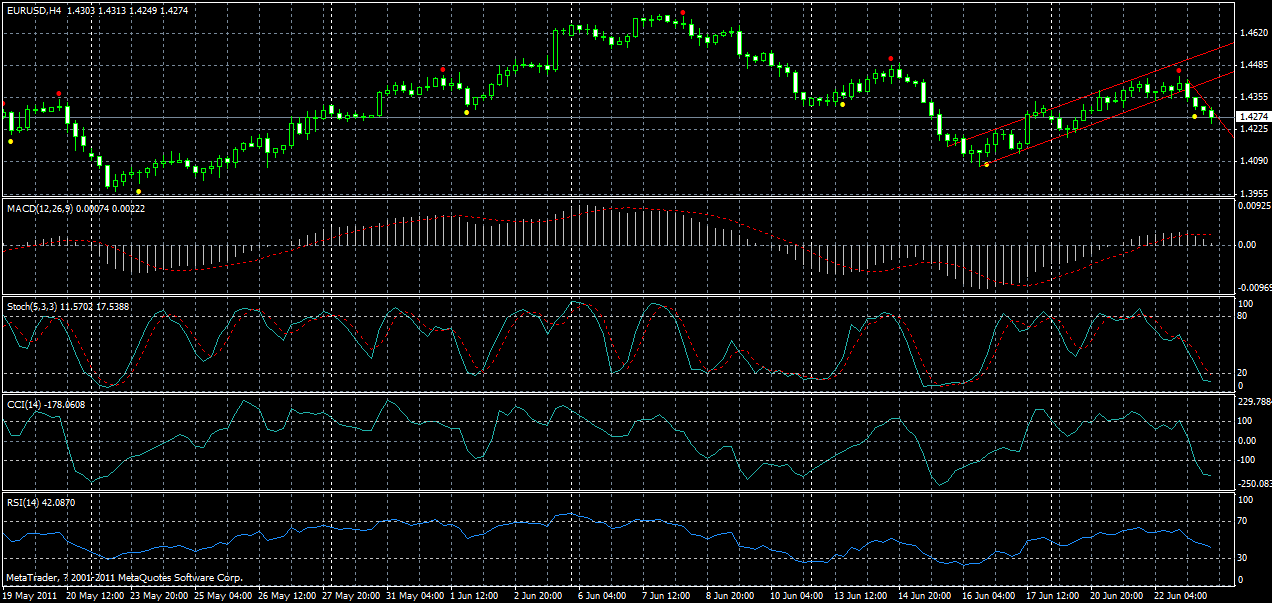Image resolution: width=1272 pixels, height=603 pixels.
Task: Select the yellow dot below the 16 Jun low
Action: click(987, 164)
